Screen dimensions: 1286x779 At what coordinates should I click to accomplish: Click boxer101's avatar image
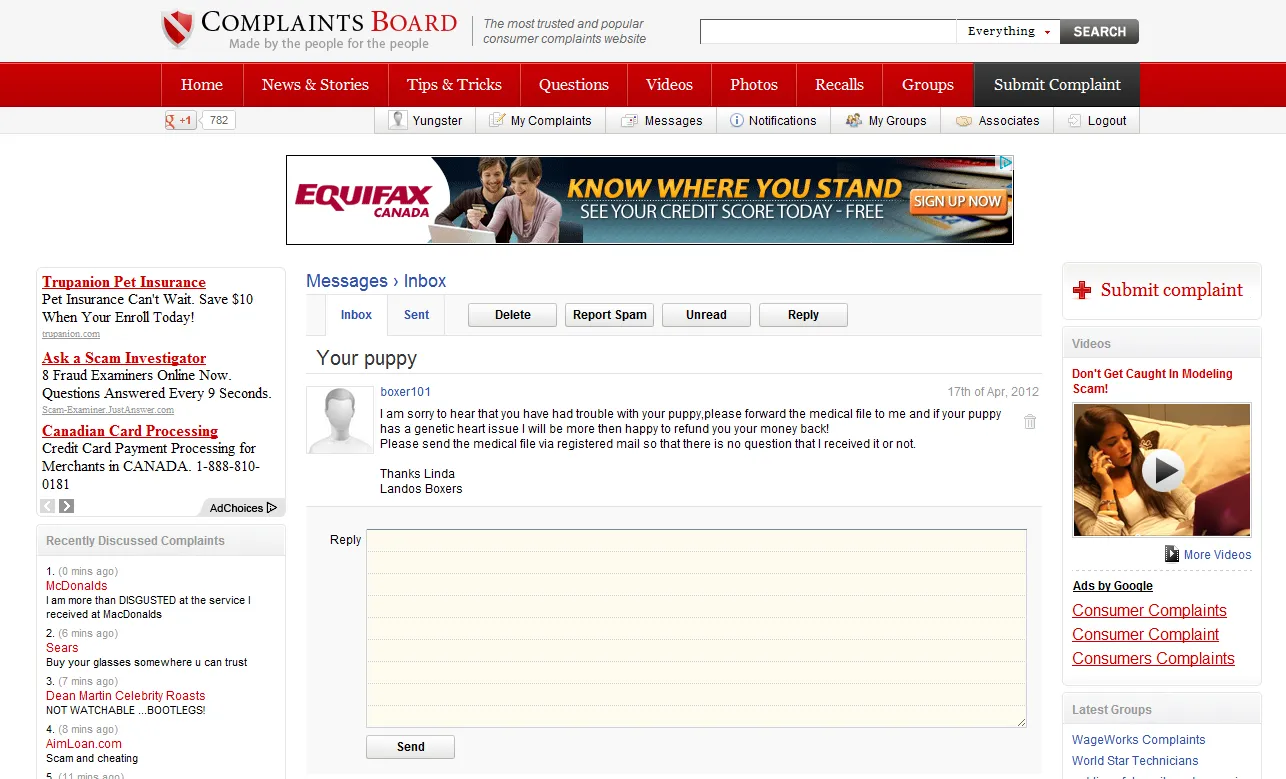[340, 420]
